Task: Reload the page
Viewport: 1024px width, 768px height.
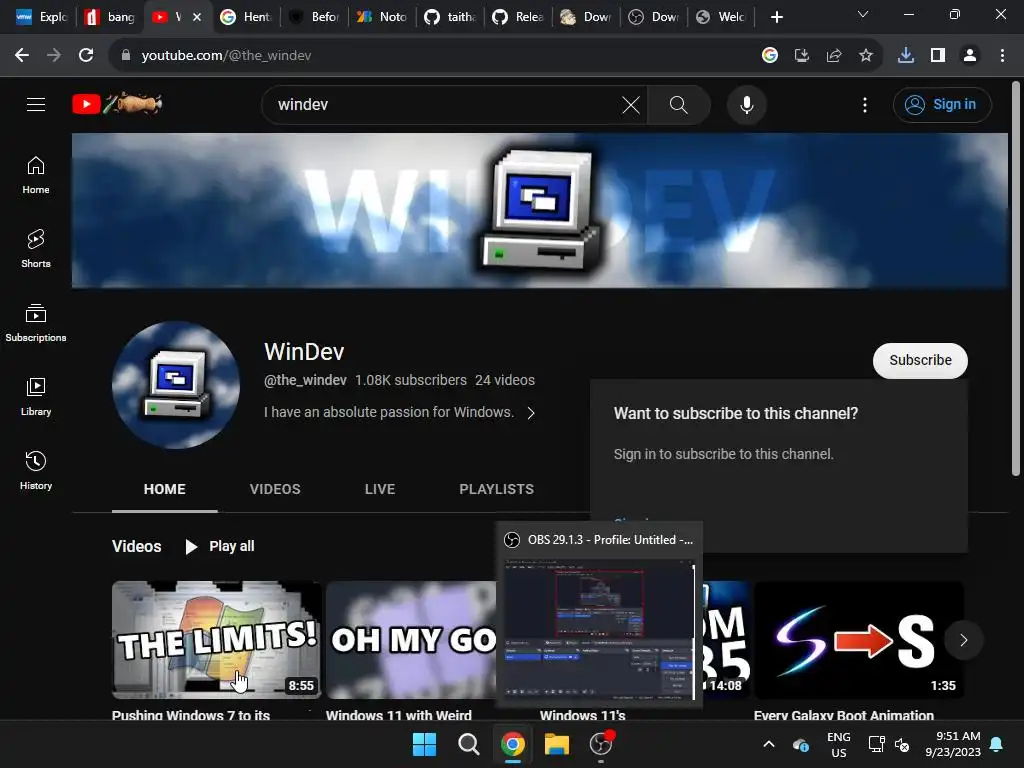Action: [x=86, y=56]
